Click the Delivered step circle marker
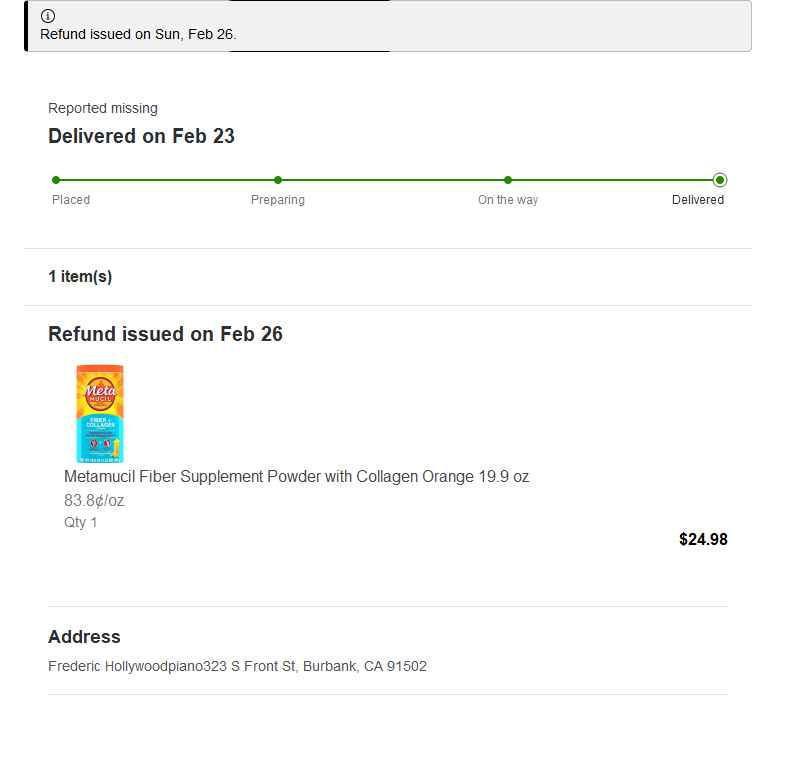 pyautogui.click(x=720, y=180)
